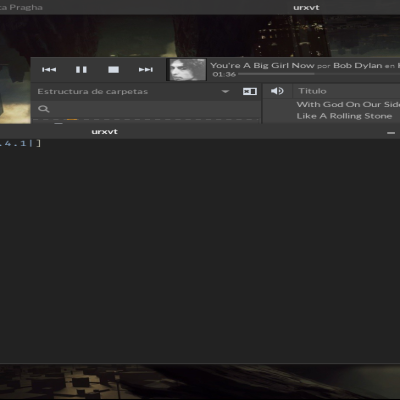
Task: Click the volume speaker icon
Action: (x=277, y=91)
